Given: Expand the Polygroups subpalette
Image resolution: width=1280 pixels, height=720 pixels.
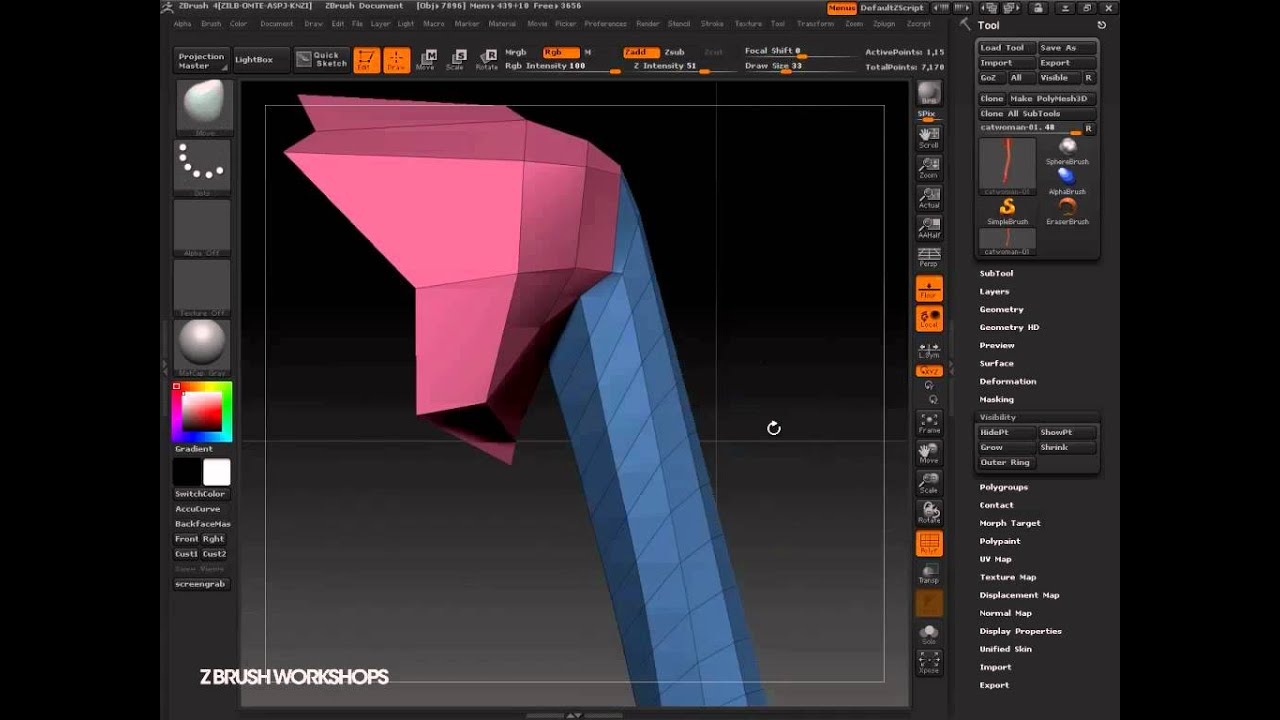Looking at the screenshot, I should point(1003,487).
